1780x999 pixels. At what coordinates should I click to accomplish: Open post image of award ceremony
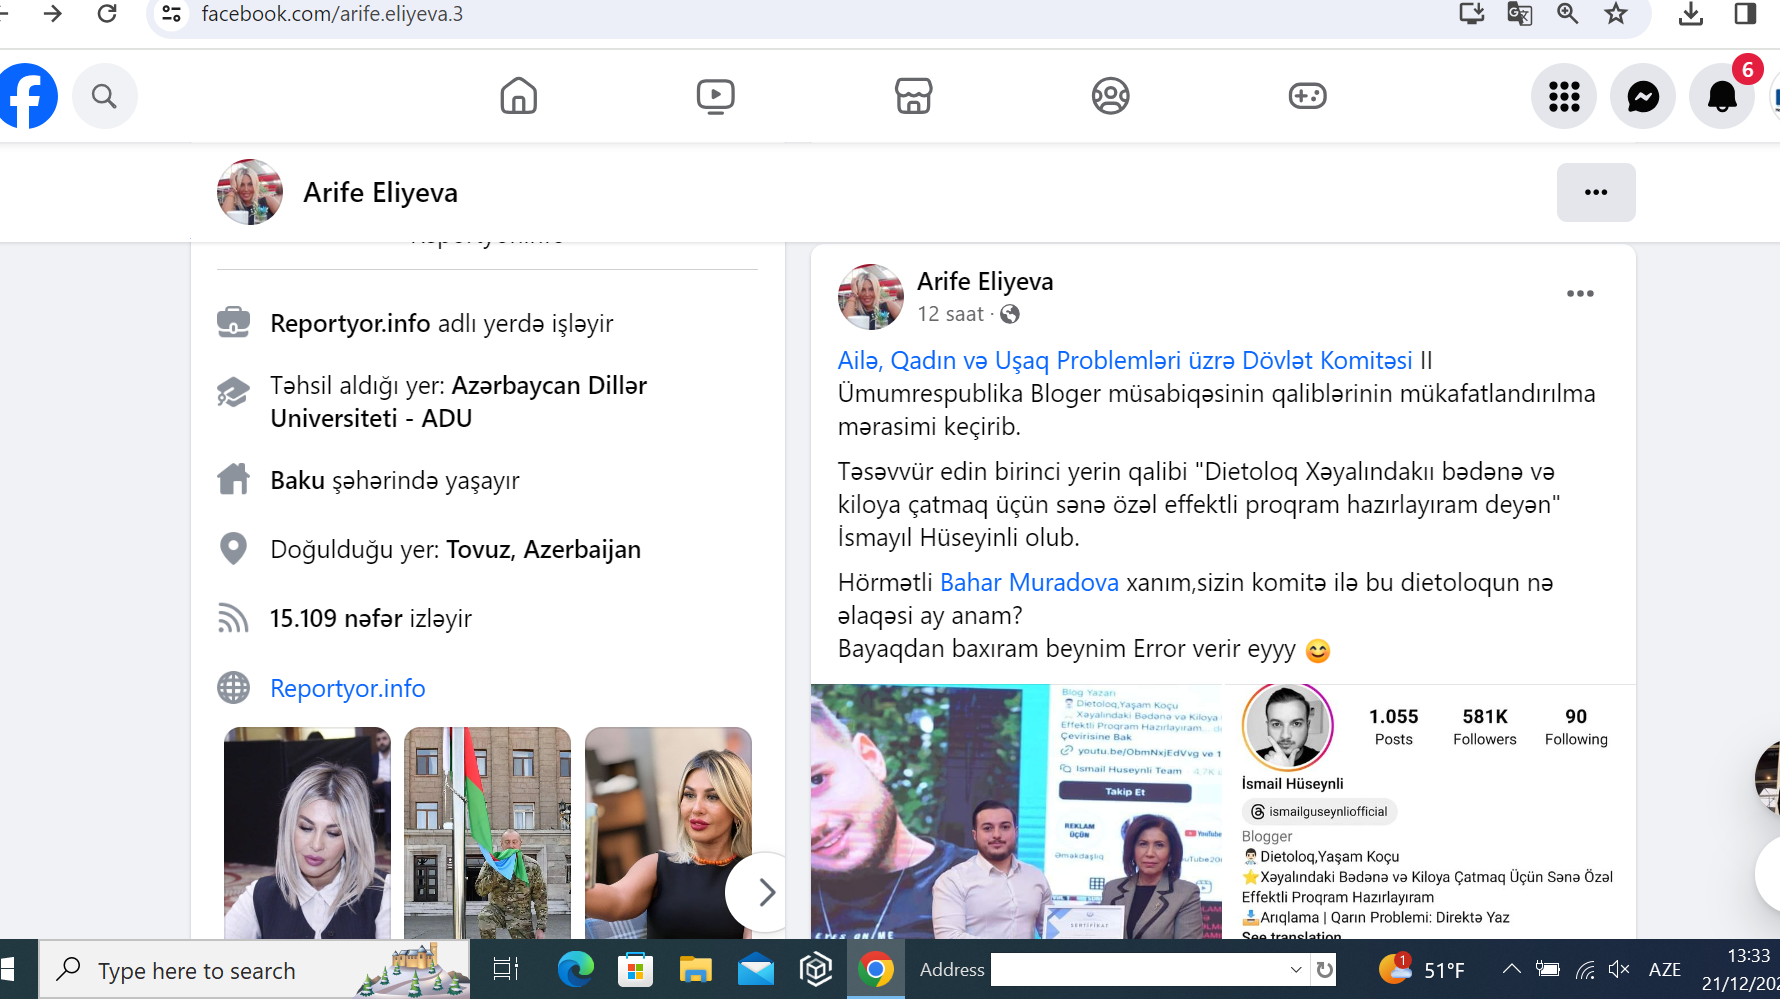tap(1016, 811)
